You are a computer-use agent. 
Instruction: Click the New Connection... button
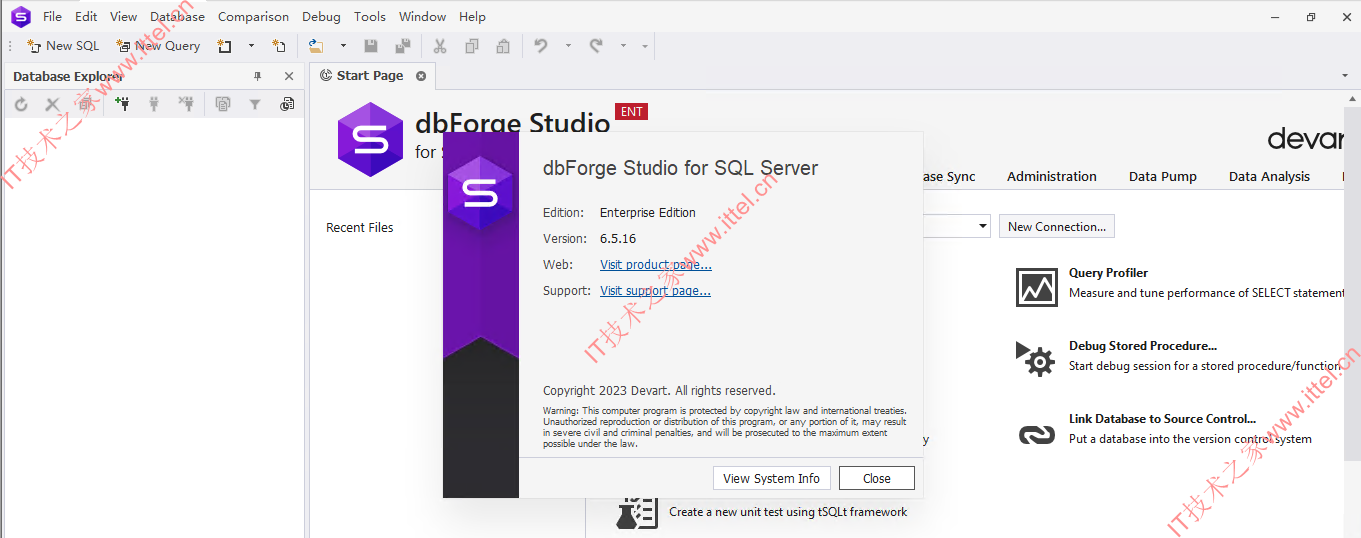tap(1057, 227)
